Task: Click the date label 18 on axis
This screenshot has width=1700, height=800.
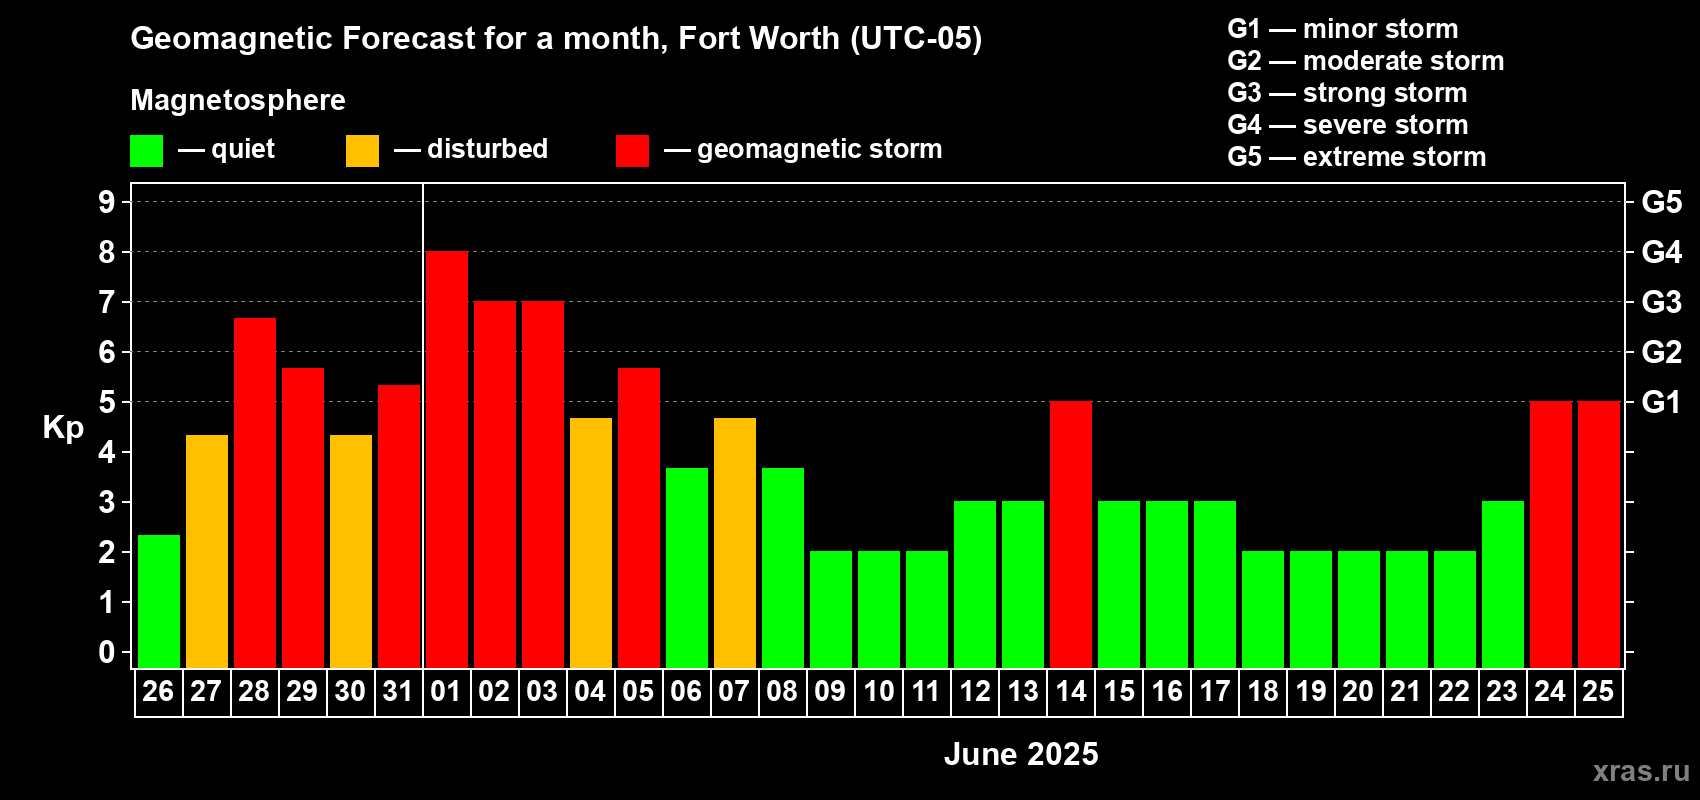Action: coord(1263,691)
